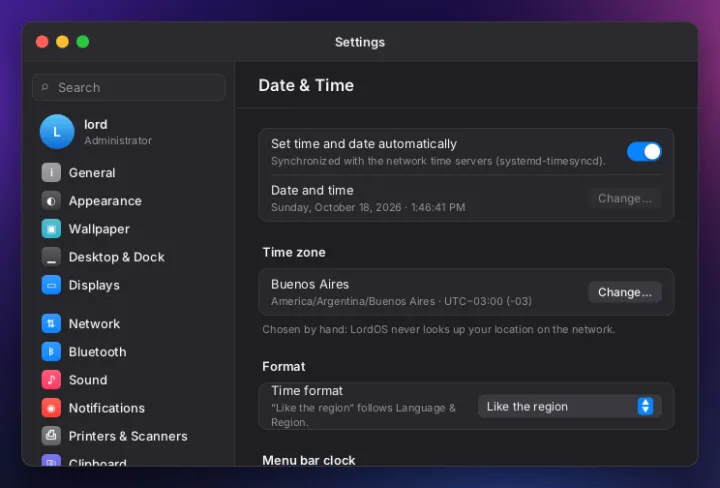Image resolution: width=720 pixels, height=488 pixels.
Task: Open General settings via its icon
Action: tap(51, 173)
